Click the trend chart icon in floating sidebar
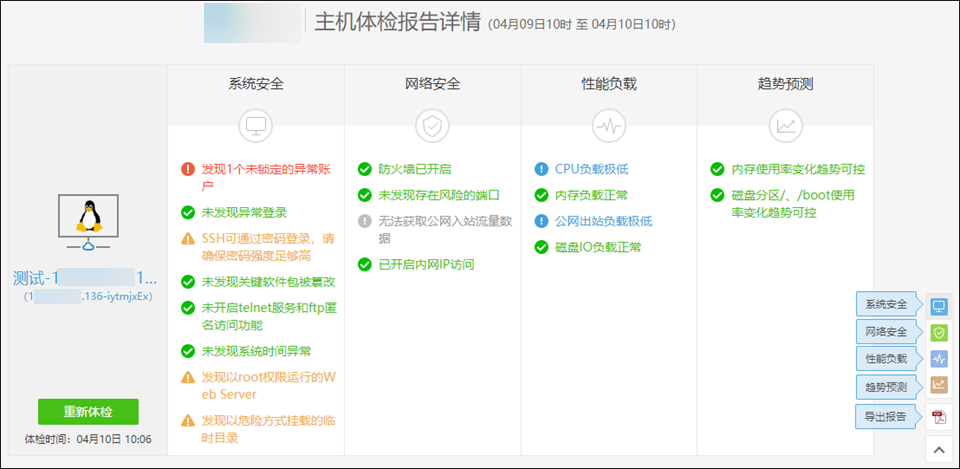The width and height of the screenshot is (960, 469). 938,385
